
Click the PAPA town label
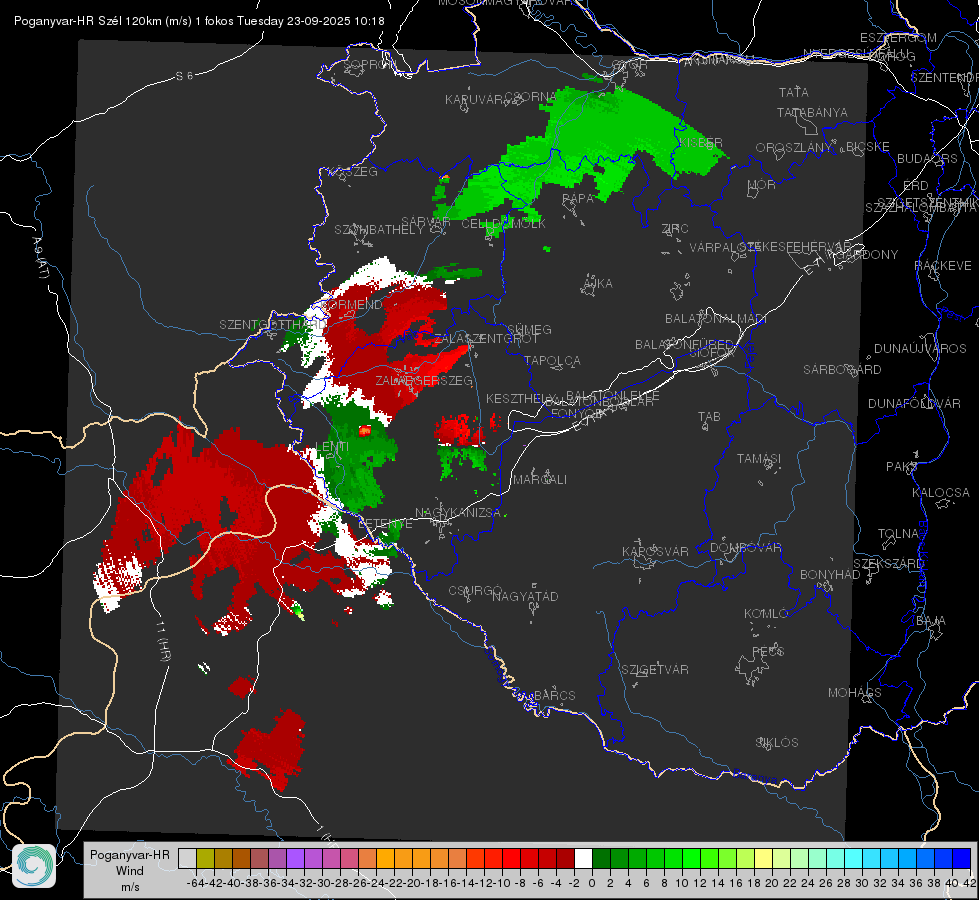pos(578,199)
